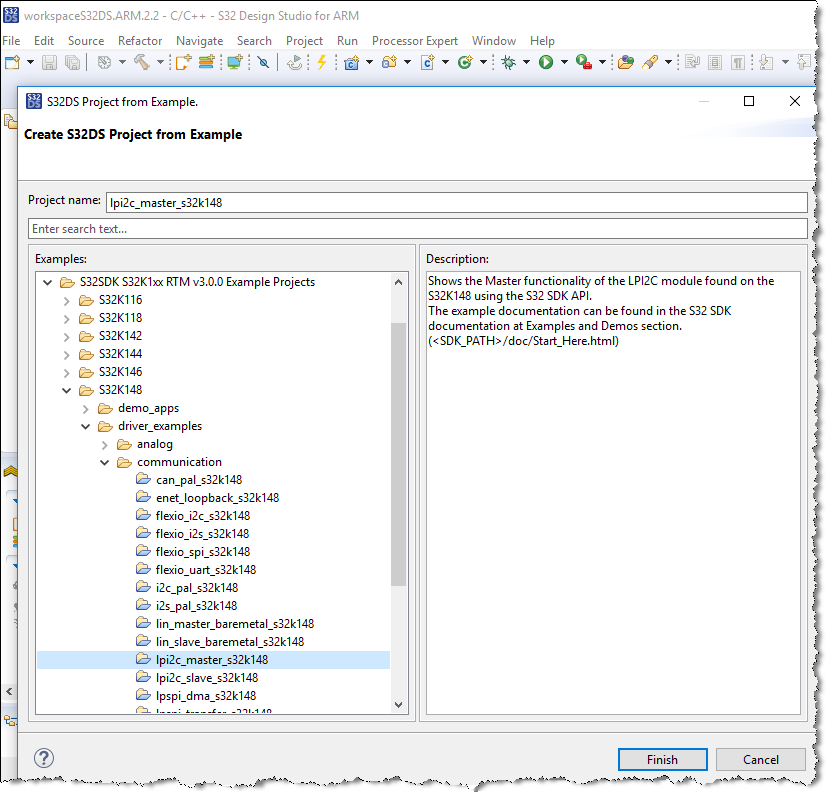Click the build configuration toolbar icon
This screenshot has width=826, height=792.
104,63
